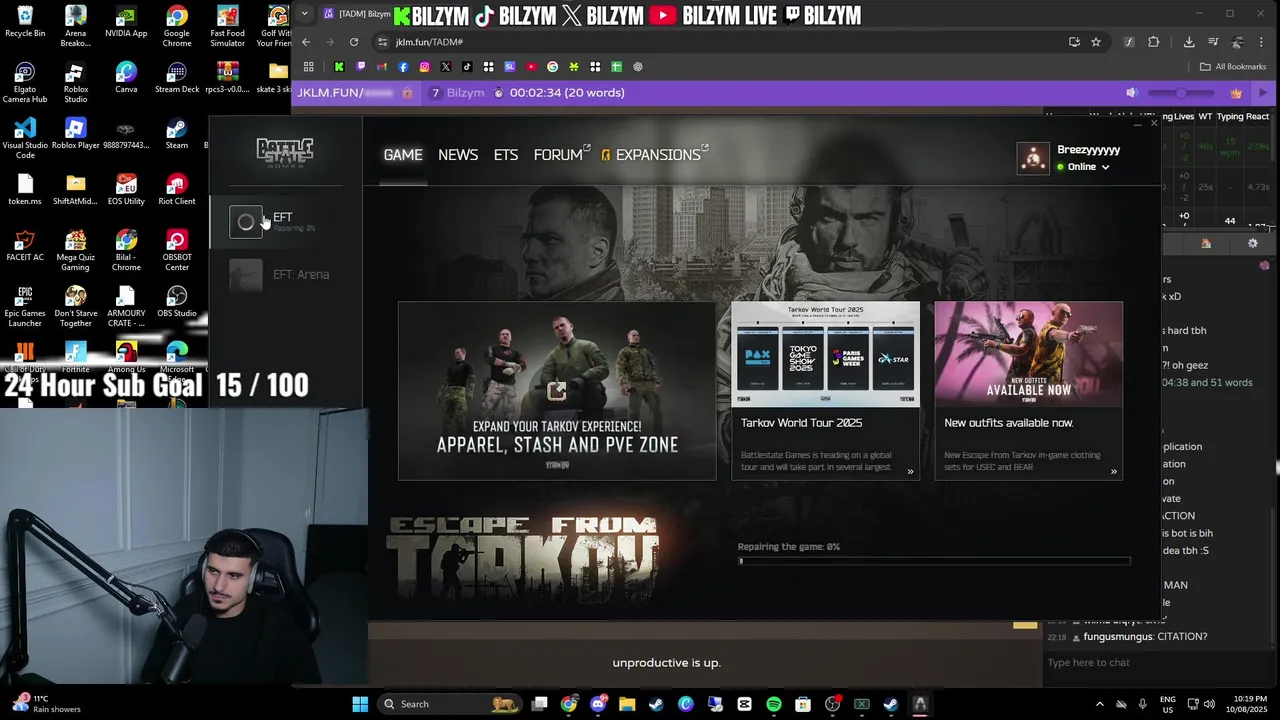Open the GAME tab in Battlestate launcher
This screenshot has height=720, width=1280.
(403, 155)
